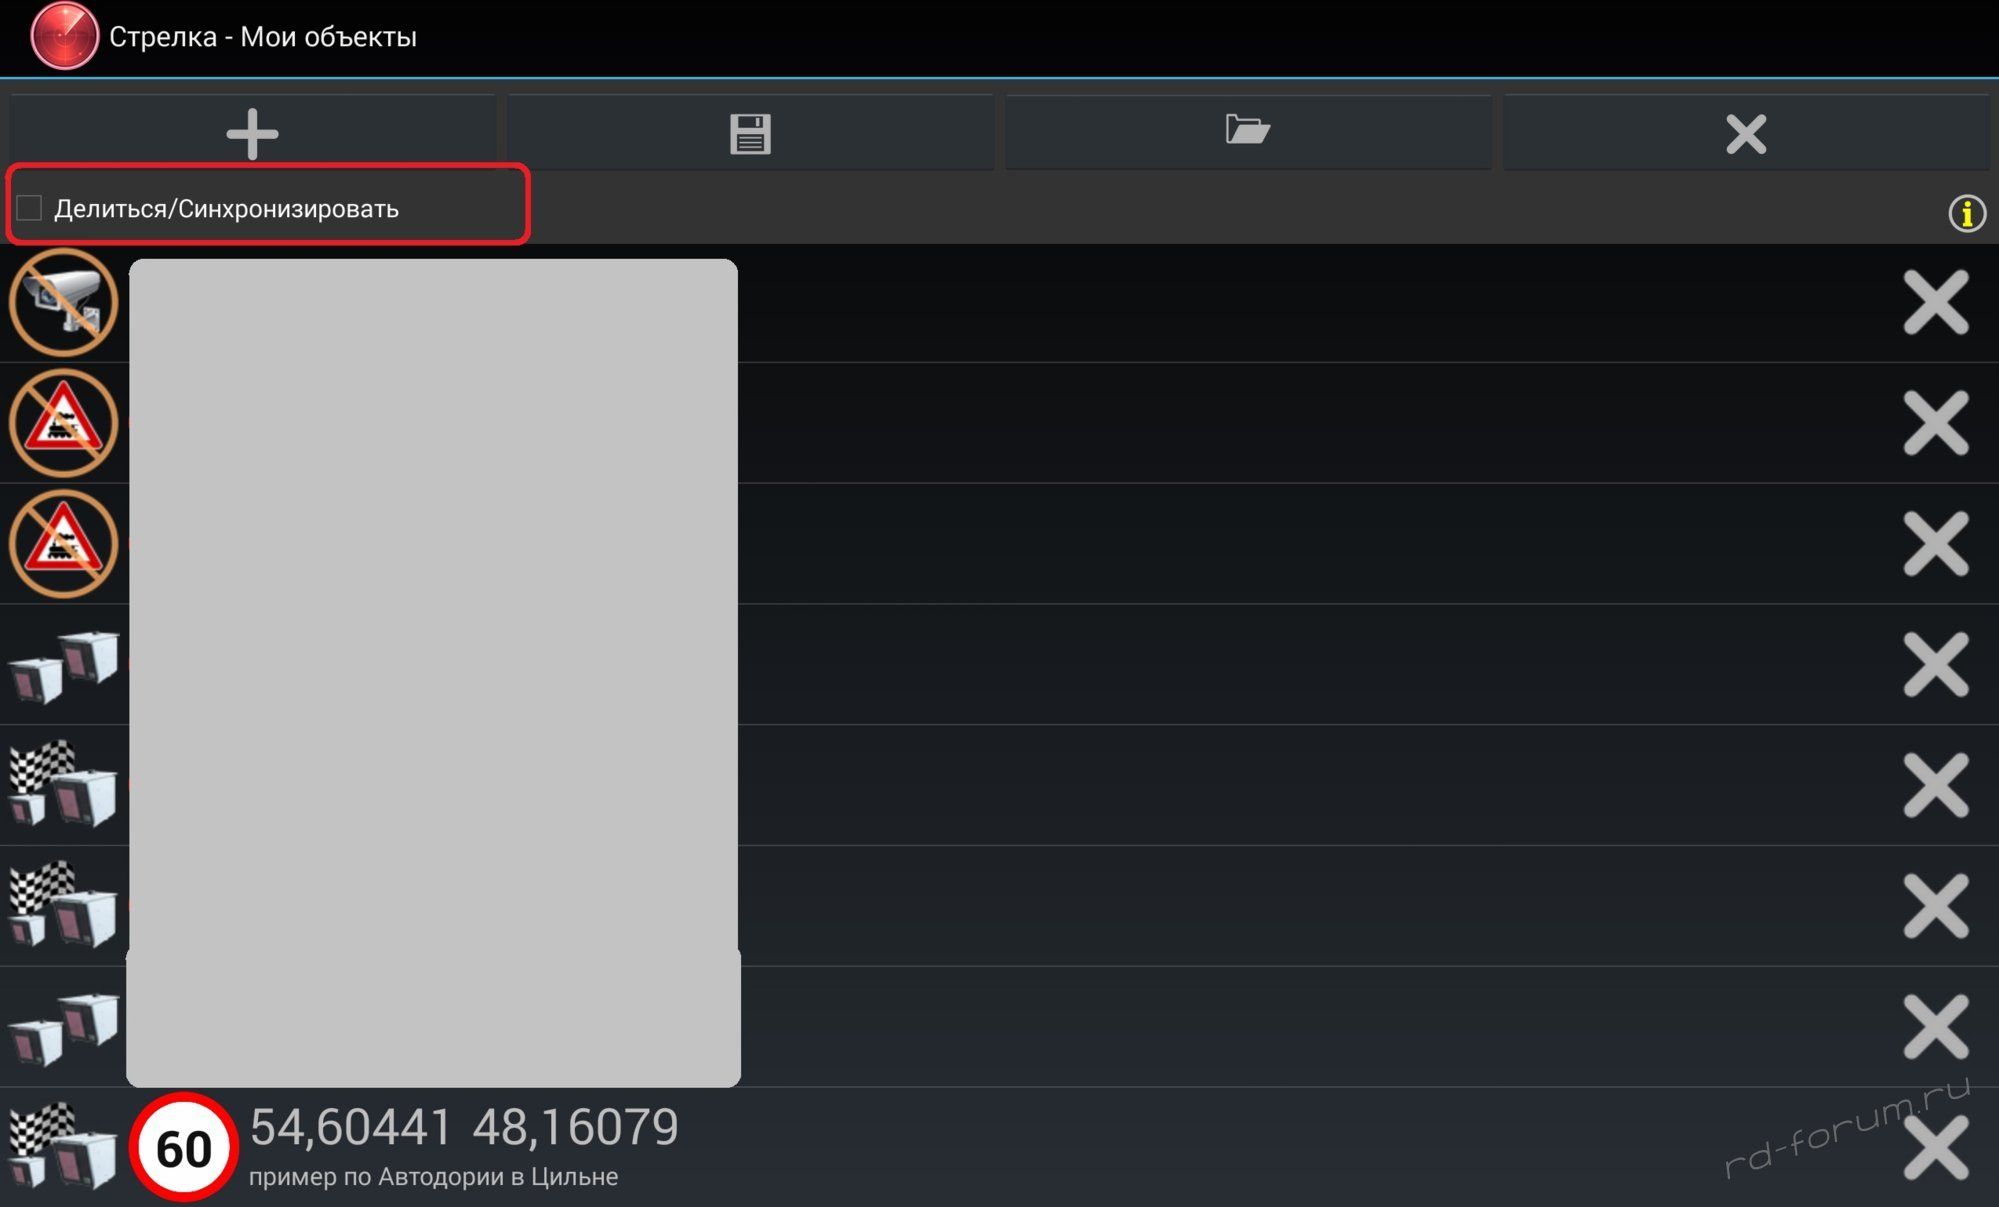Select the first crossed-out railway crossing icon
Screen dimensions: 1999x1207
(64, 423)
